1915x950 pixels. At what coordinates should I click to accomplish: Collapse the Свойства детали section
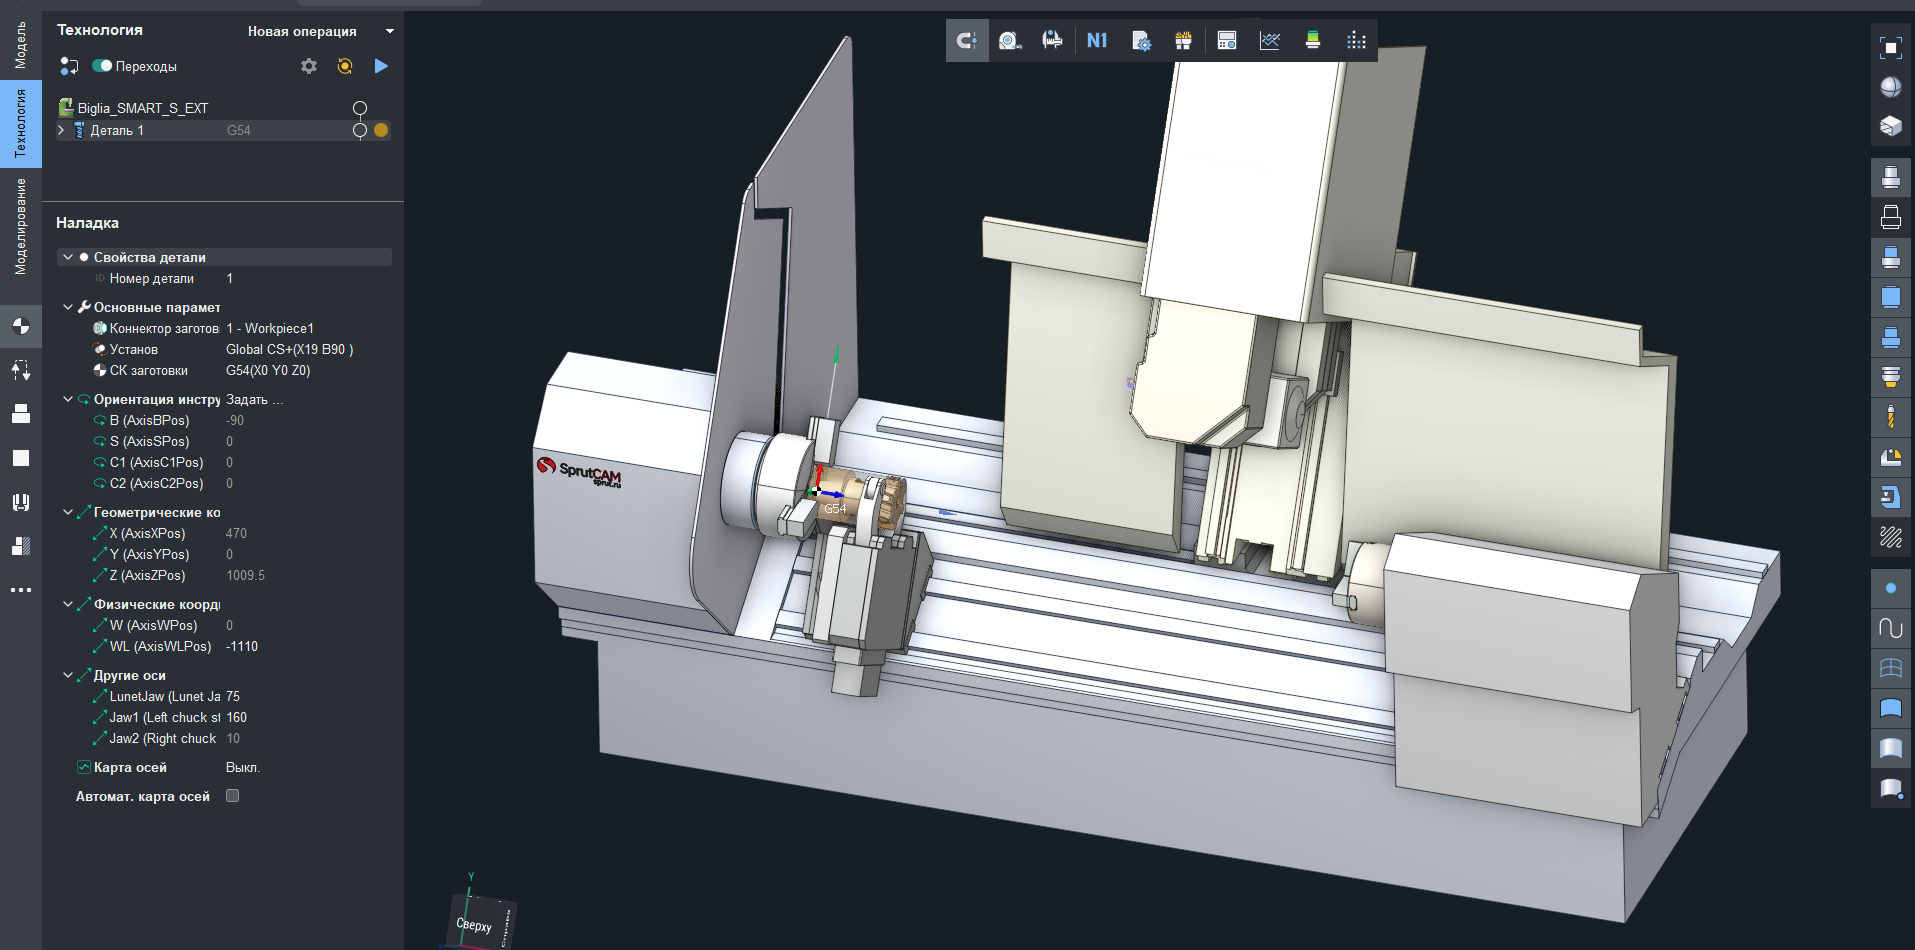click(x=68, y=257)
